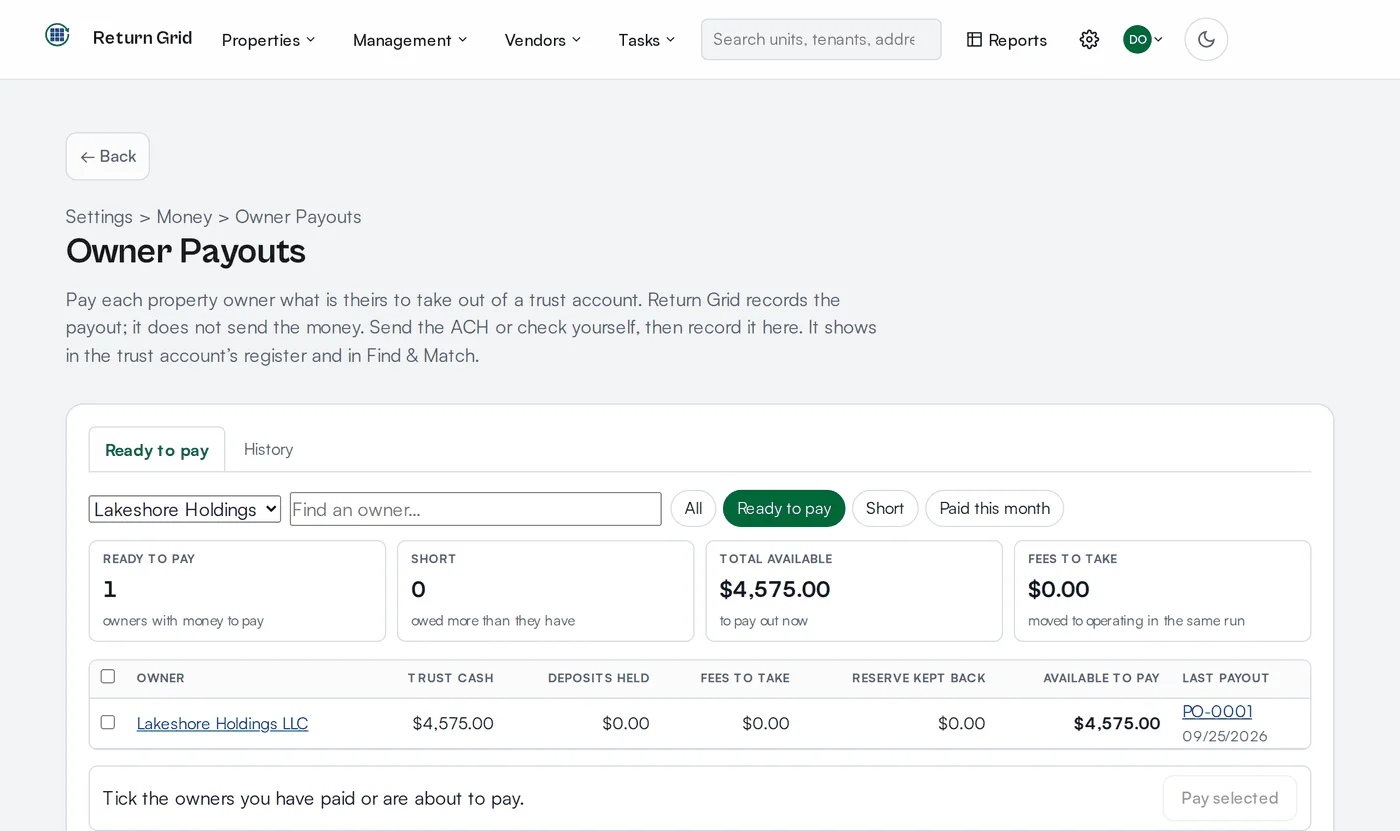
Task: Expand the Management menu
Action: coord(410,40)
